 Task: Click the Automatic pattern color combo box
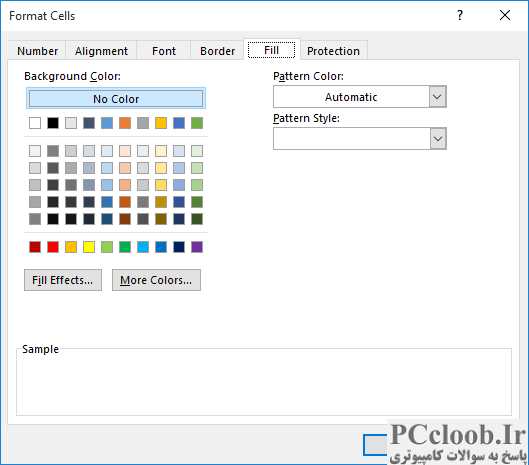coord(360,97)
